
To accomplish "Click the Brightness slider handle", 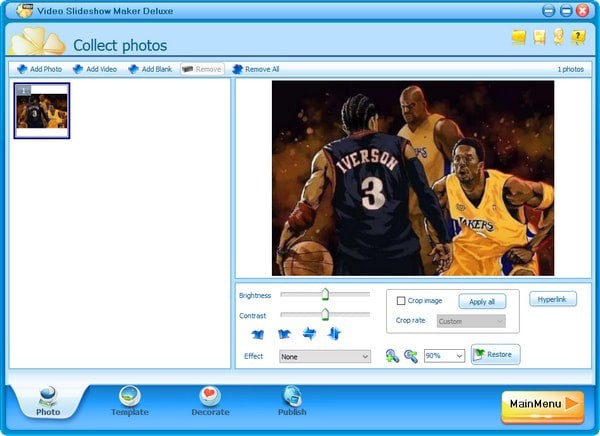I will click(x=325, y=294).
